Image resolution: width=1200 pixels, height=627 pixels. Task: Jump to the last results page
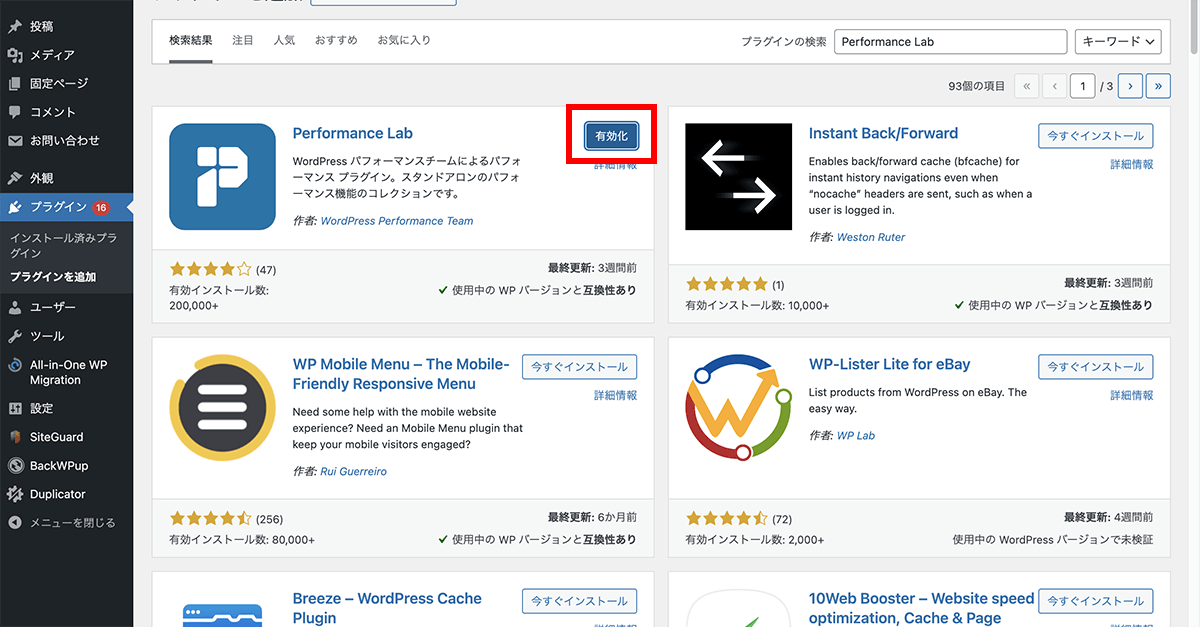(x=1158, y=86)
